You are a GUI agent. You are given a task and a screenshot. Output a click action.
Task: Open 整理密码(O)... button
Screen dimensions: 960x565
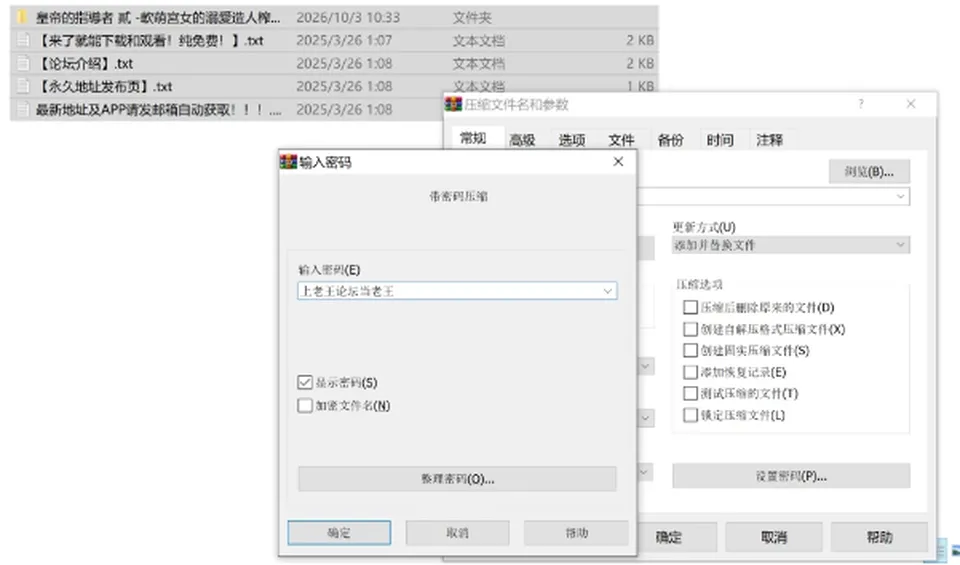[x=457, y=479]
